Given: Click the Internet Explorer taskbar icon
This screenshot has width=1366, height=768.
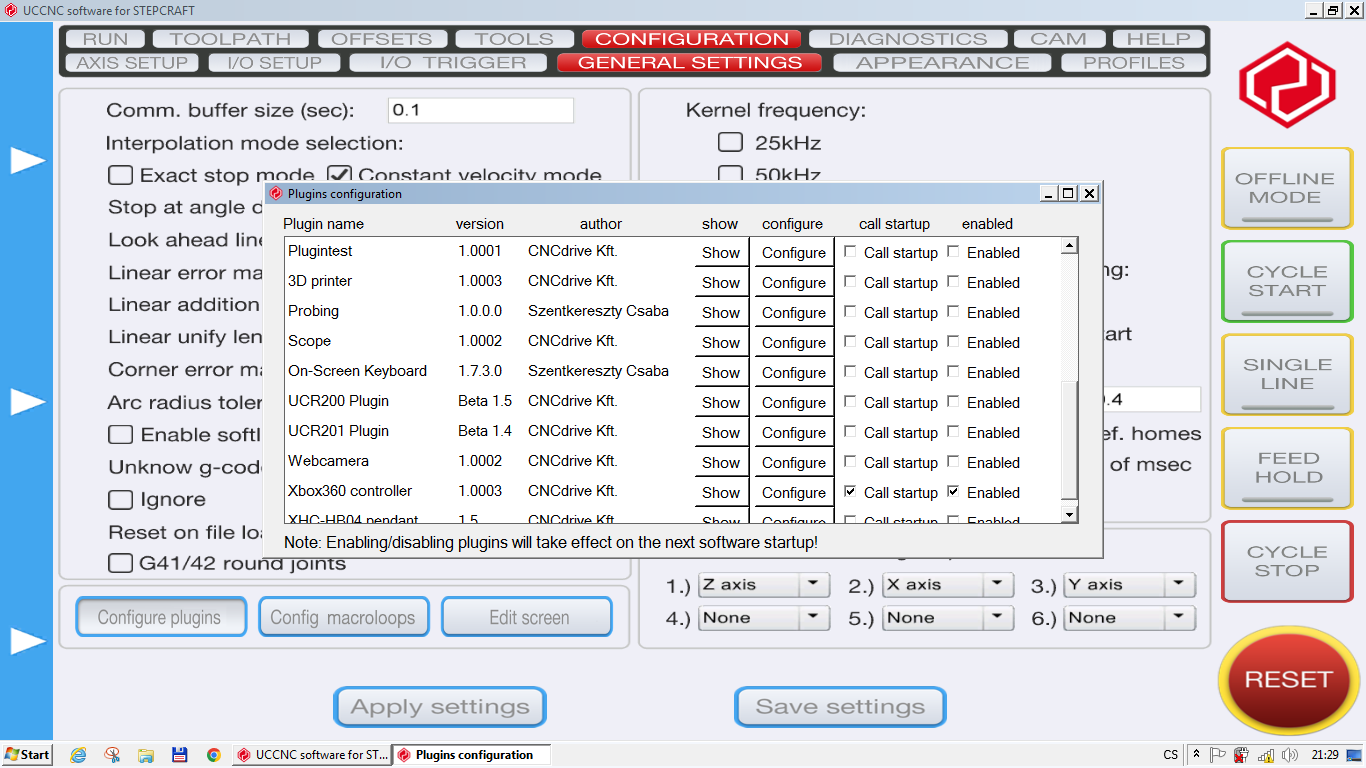Looking at the screenshot, I should [78, 755].
